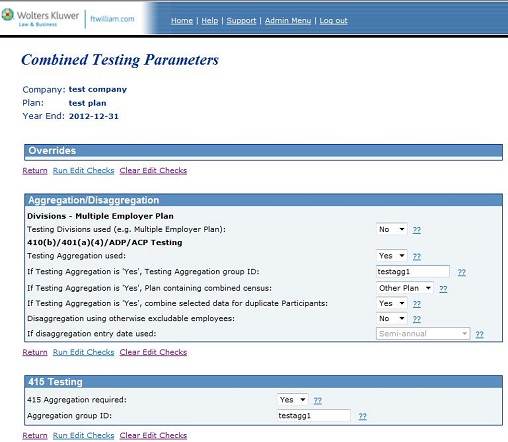Go to Home in top navigation
508x442 pixels.
pyautogui.click(x=182, y=21)
